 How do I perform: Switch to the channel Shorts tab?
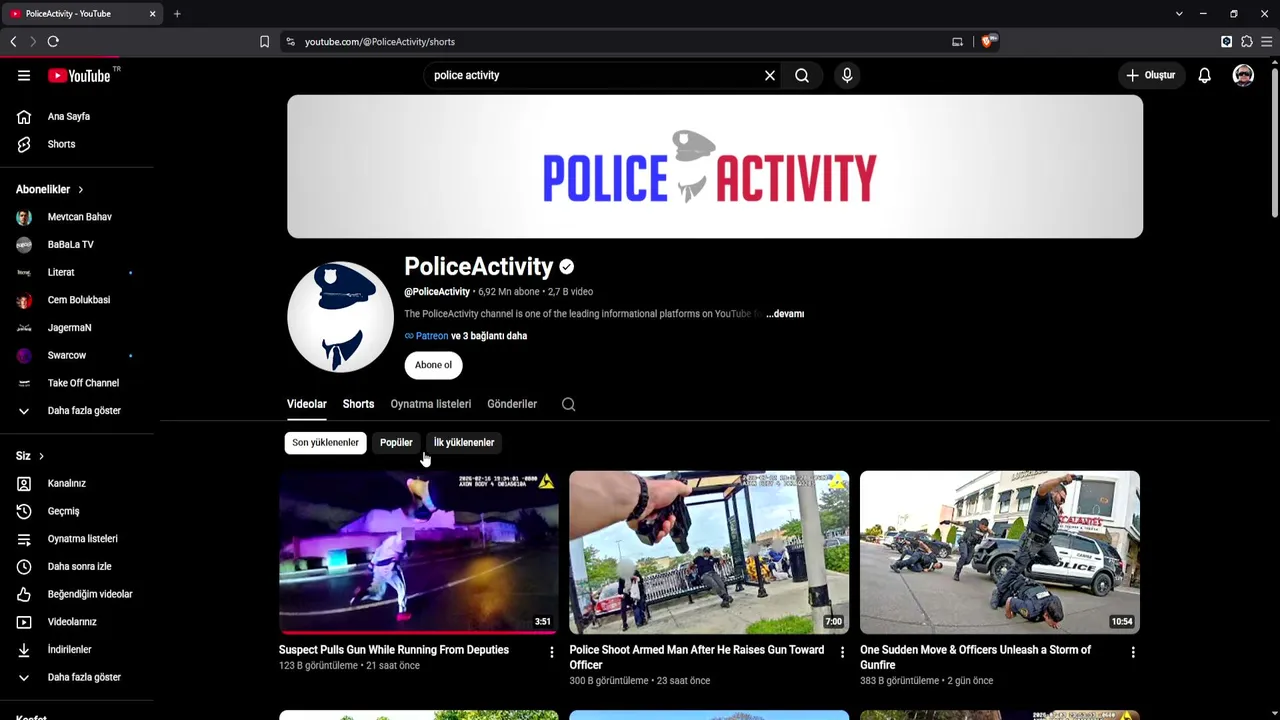point(358,404)
